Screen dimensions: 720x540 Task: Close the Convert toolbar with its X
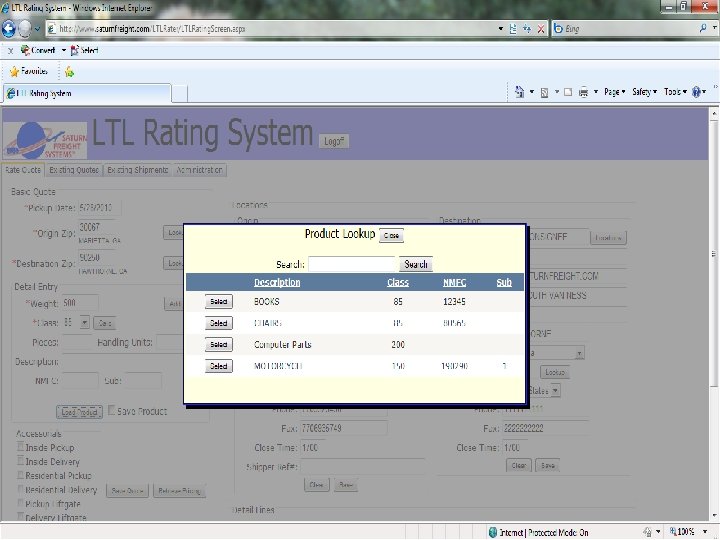point(10,51)
